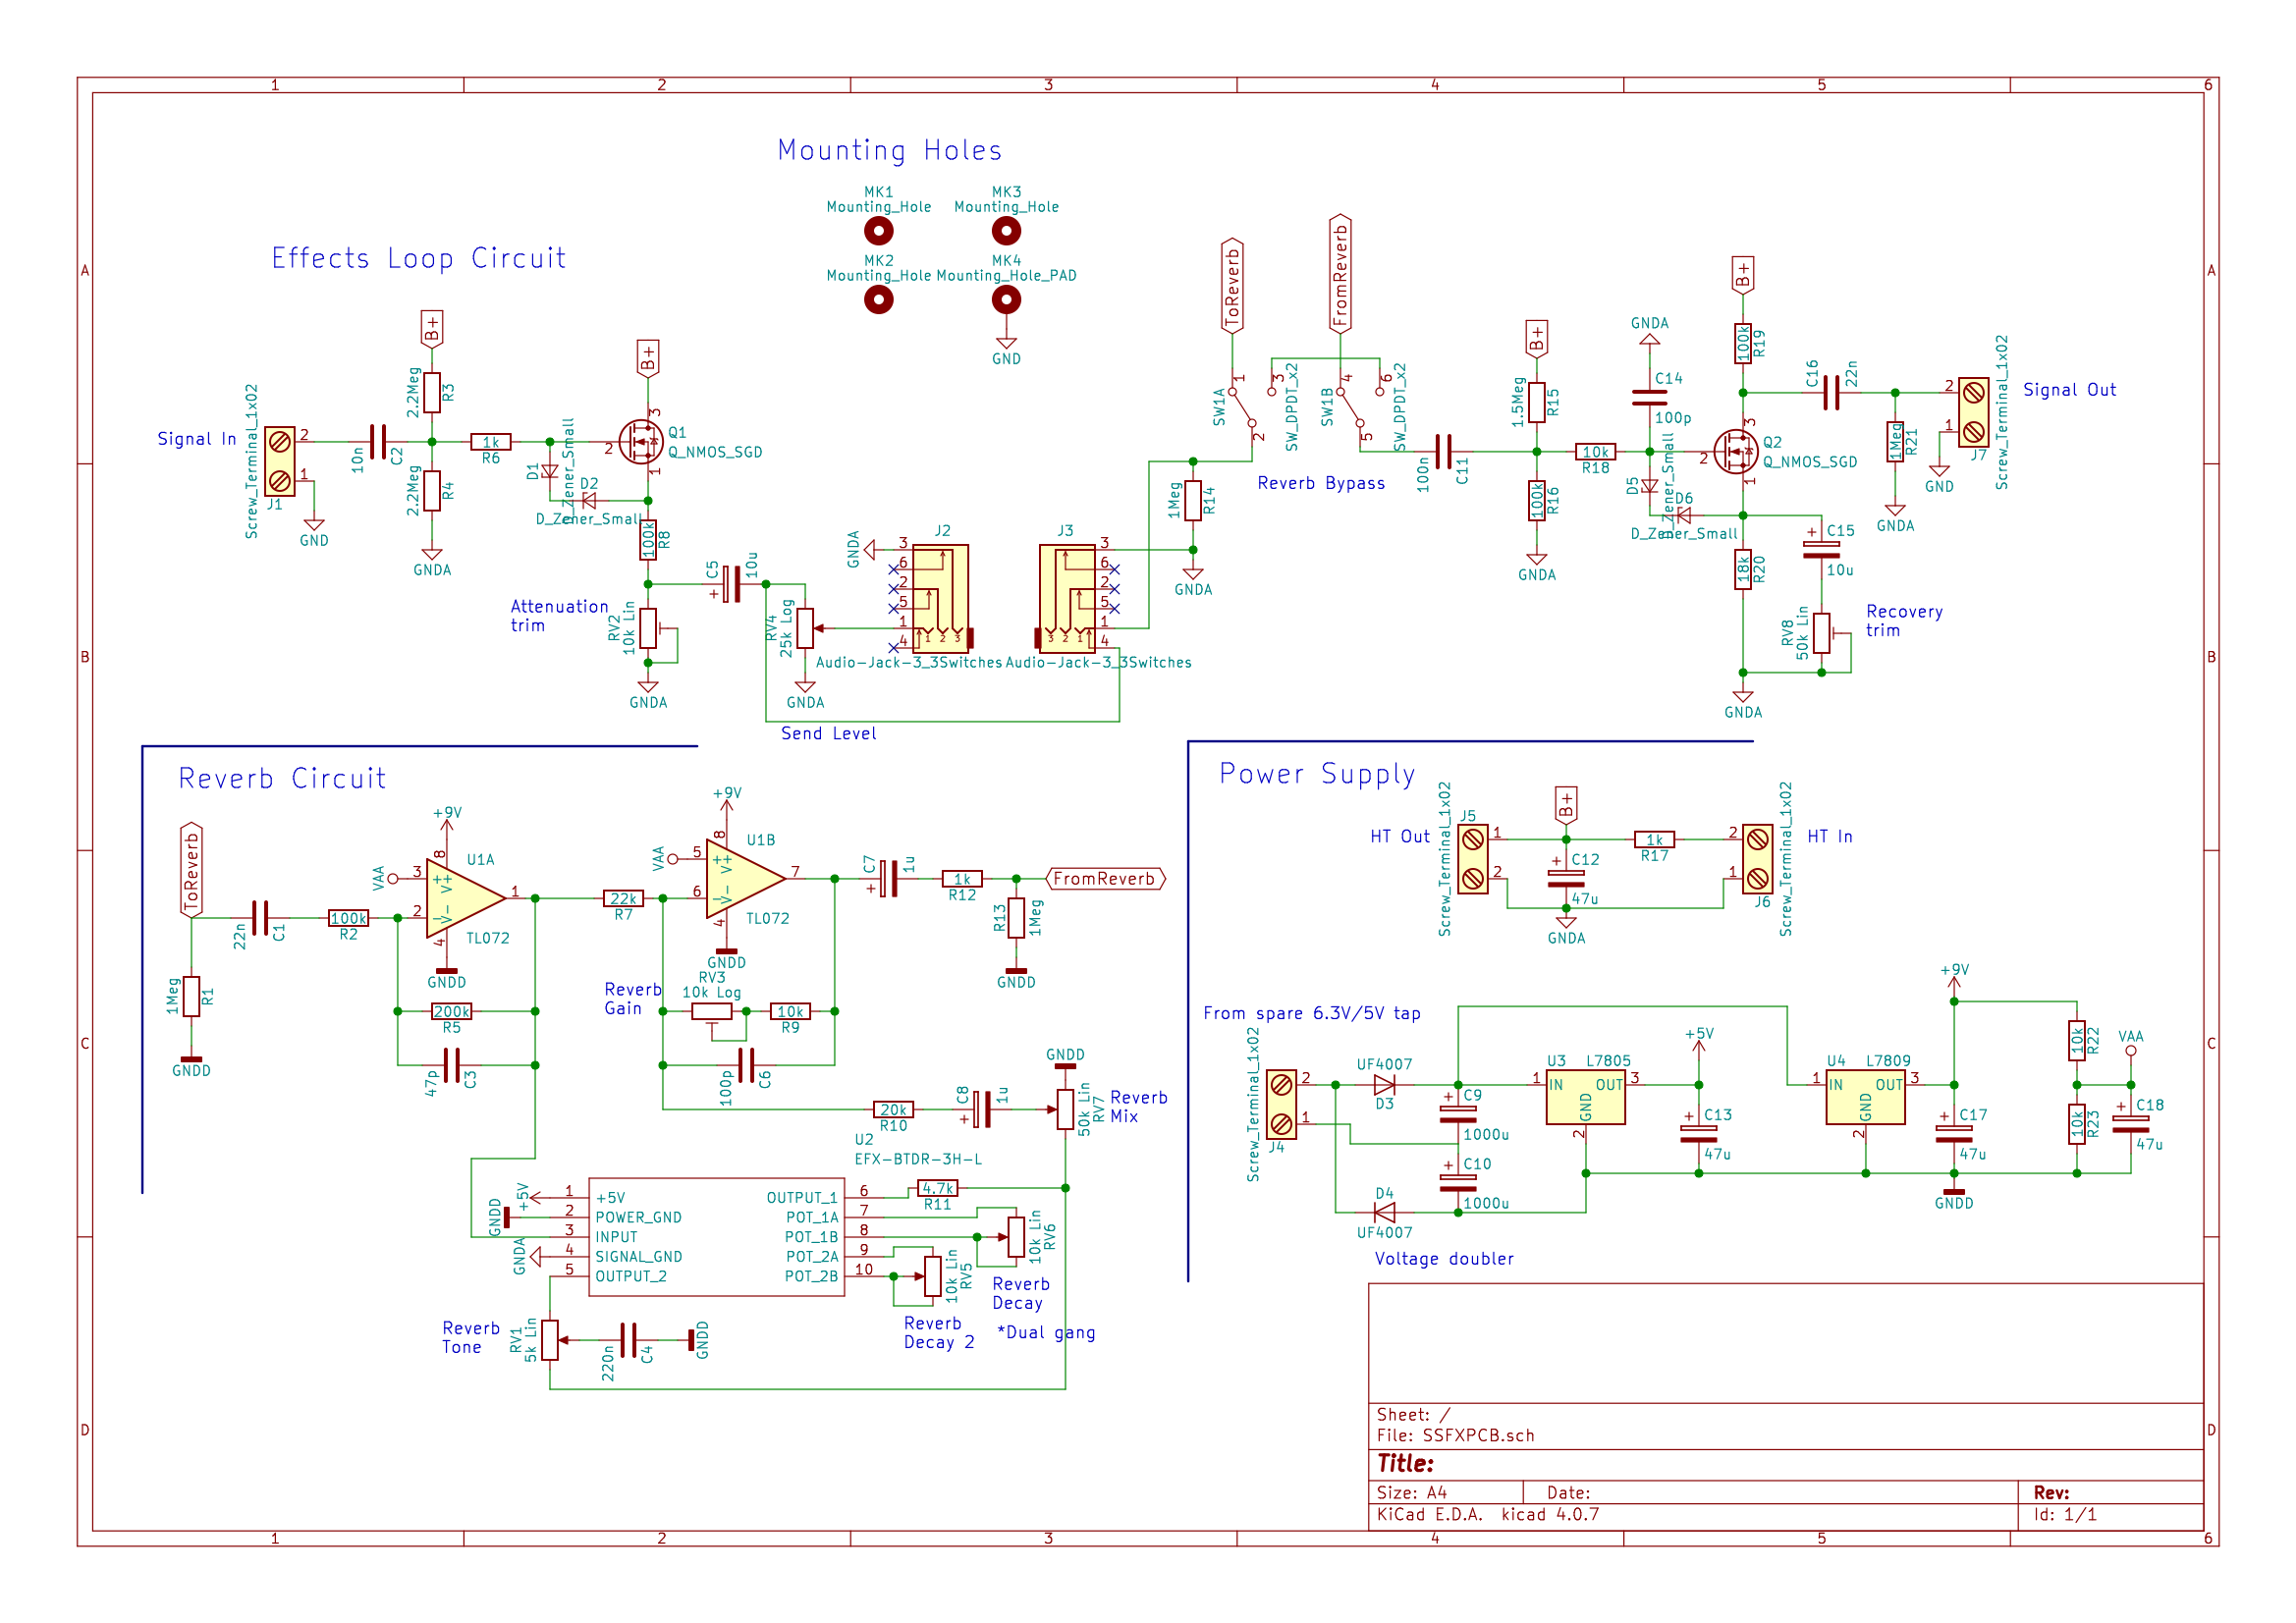Click "File: SSFXPCB.sch" in title block
The height and width of the screenshot is (1623, 2296).
(1455, 1436)
